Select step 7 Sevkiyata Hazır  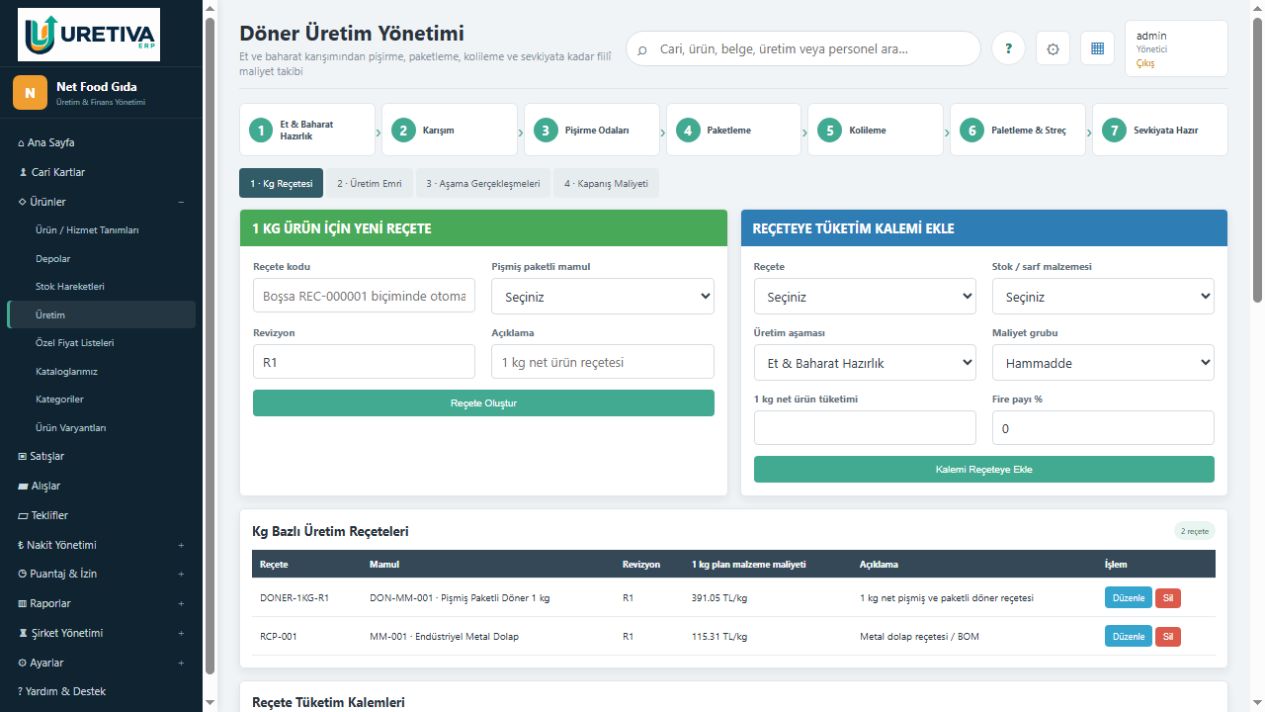(x=1159, y=130)
